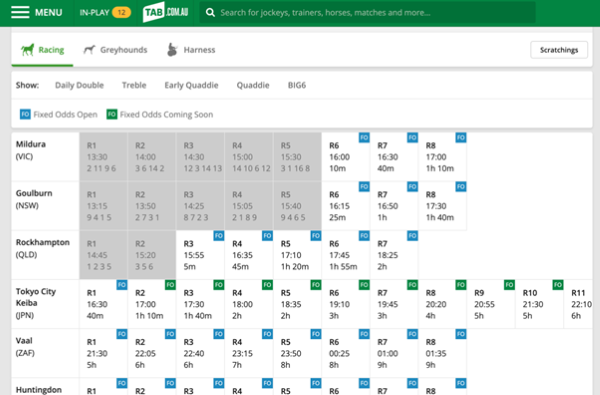Viewport: 600px width, 395px height.
Task: Select Tokyo City Keiba R4 at 18:00
Action: click(x=249, y=304)
